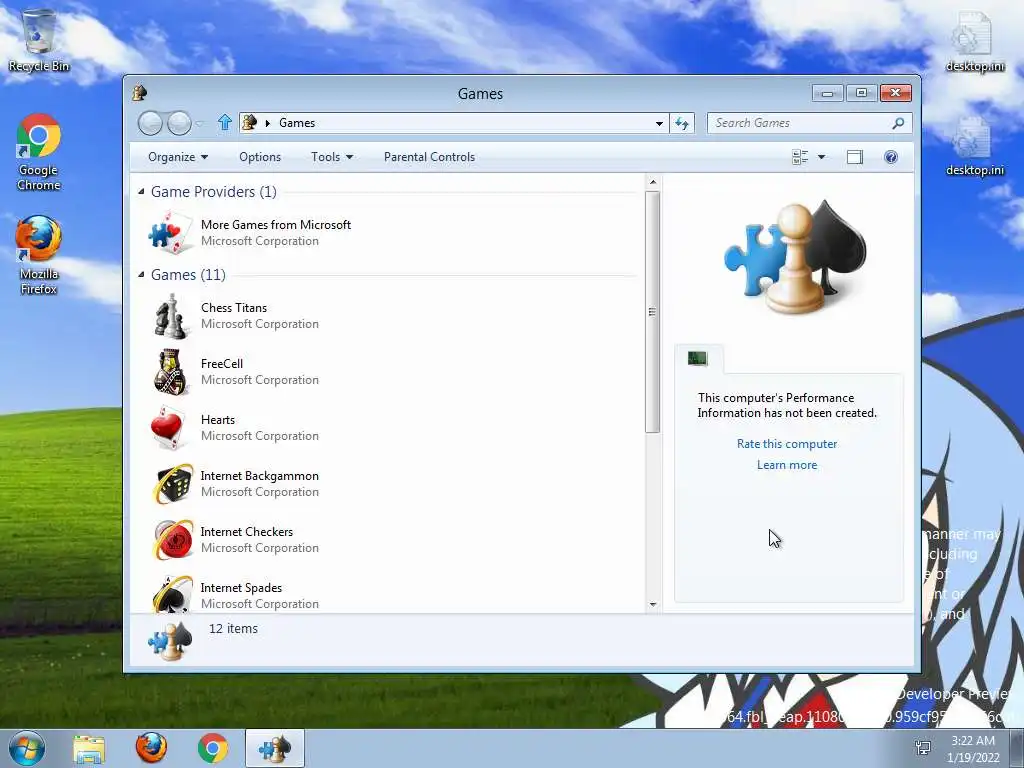This screenshot has width=1024, height=768.
Task: Minimize the Games window
Action: [827, 93]
